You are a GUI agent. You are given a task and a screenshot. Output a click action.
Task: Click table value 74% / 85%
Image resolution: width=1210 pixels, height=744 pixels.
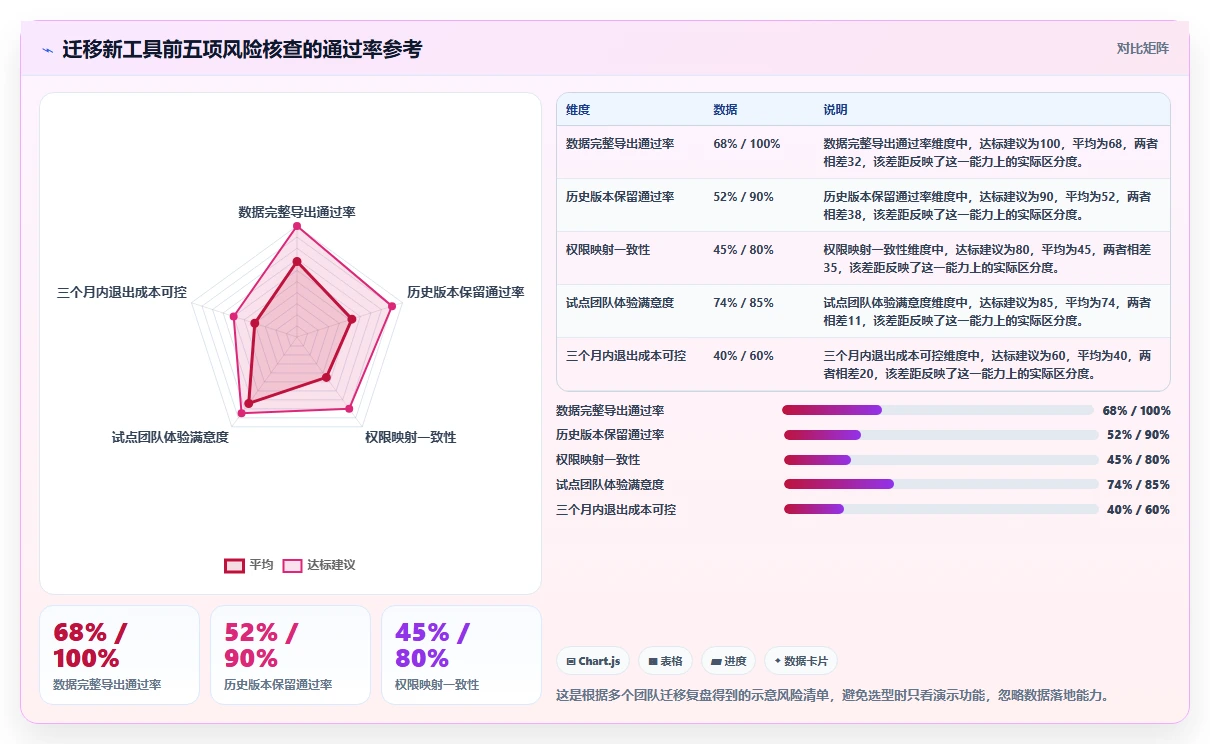click(743, 303)
